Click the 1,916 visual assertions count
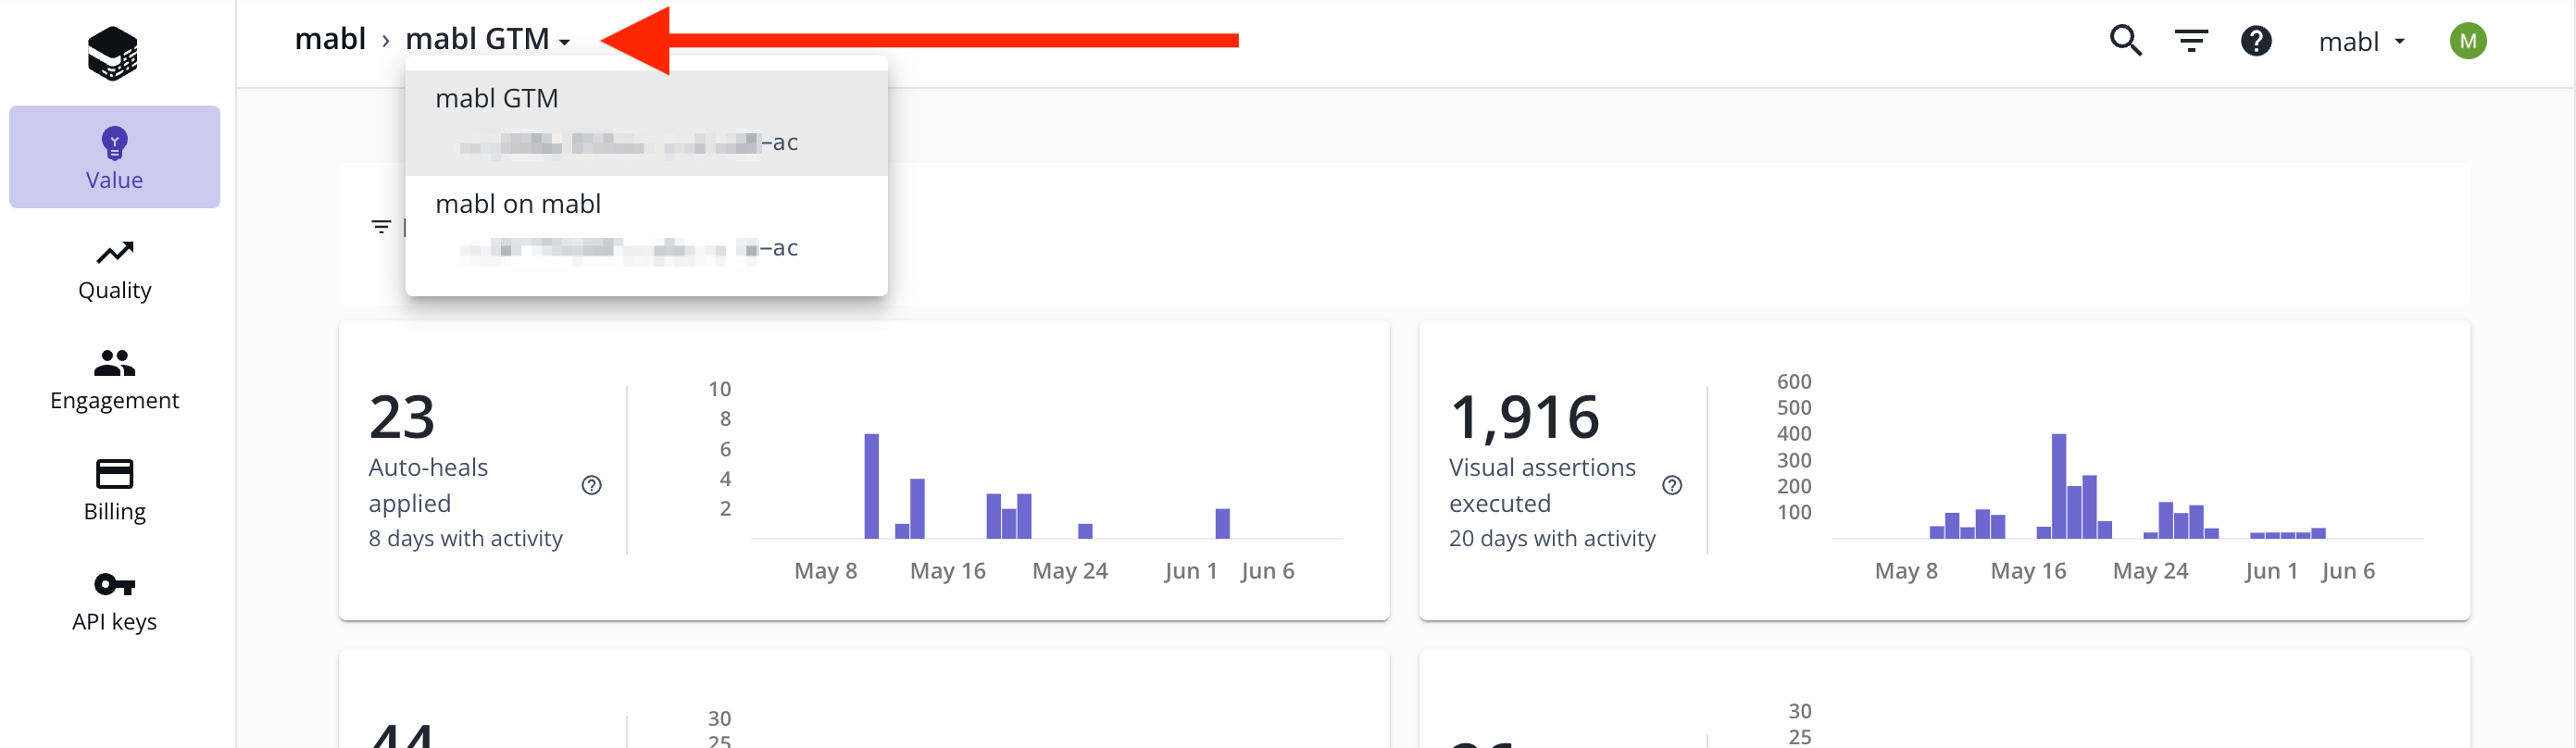Image resolution: width=2576 pixels, height=748 pixels. tap(1524, 416)
